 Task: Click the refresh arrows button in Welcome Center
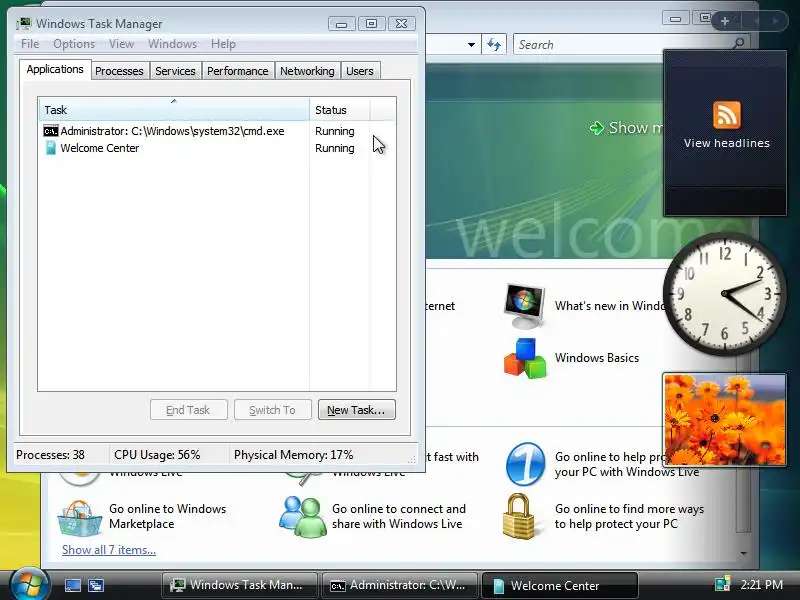pyautogui.click(x=494, y=44)
